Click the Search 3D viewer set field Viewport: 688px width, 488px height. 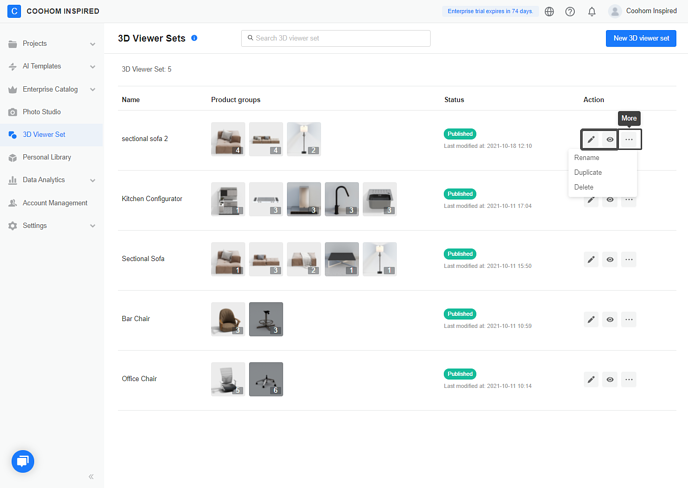(336, 38)
